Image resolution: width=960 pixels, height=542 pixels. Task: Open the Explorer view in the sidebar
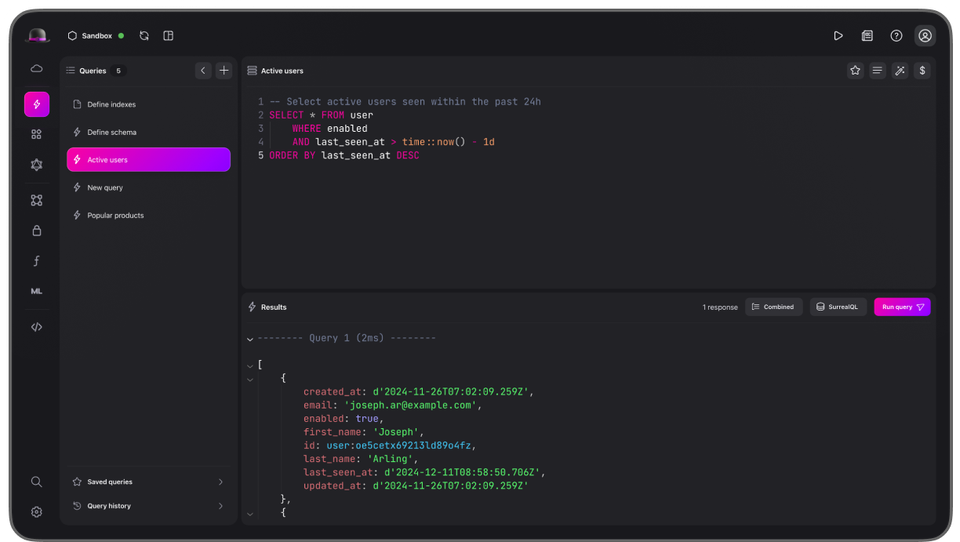[37, 134]
